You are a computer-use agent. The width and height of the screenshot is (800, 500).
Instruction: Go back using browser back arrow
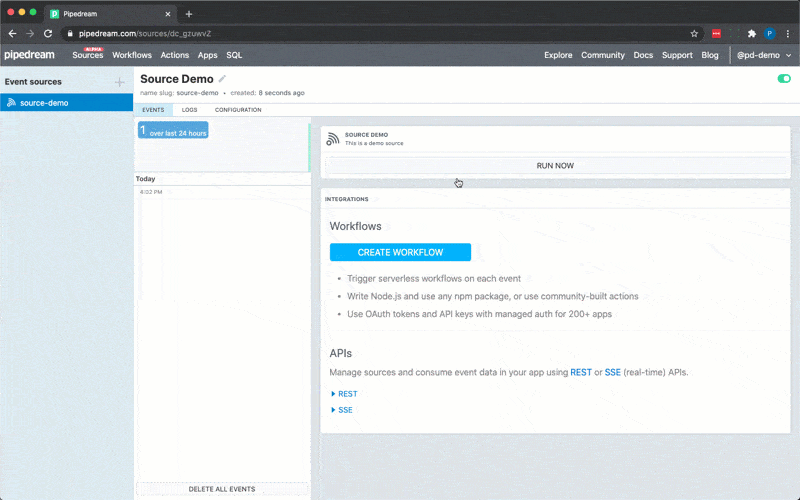pos(12,33)
